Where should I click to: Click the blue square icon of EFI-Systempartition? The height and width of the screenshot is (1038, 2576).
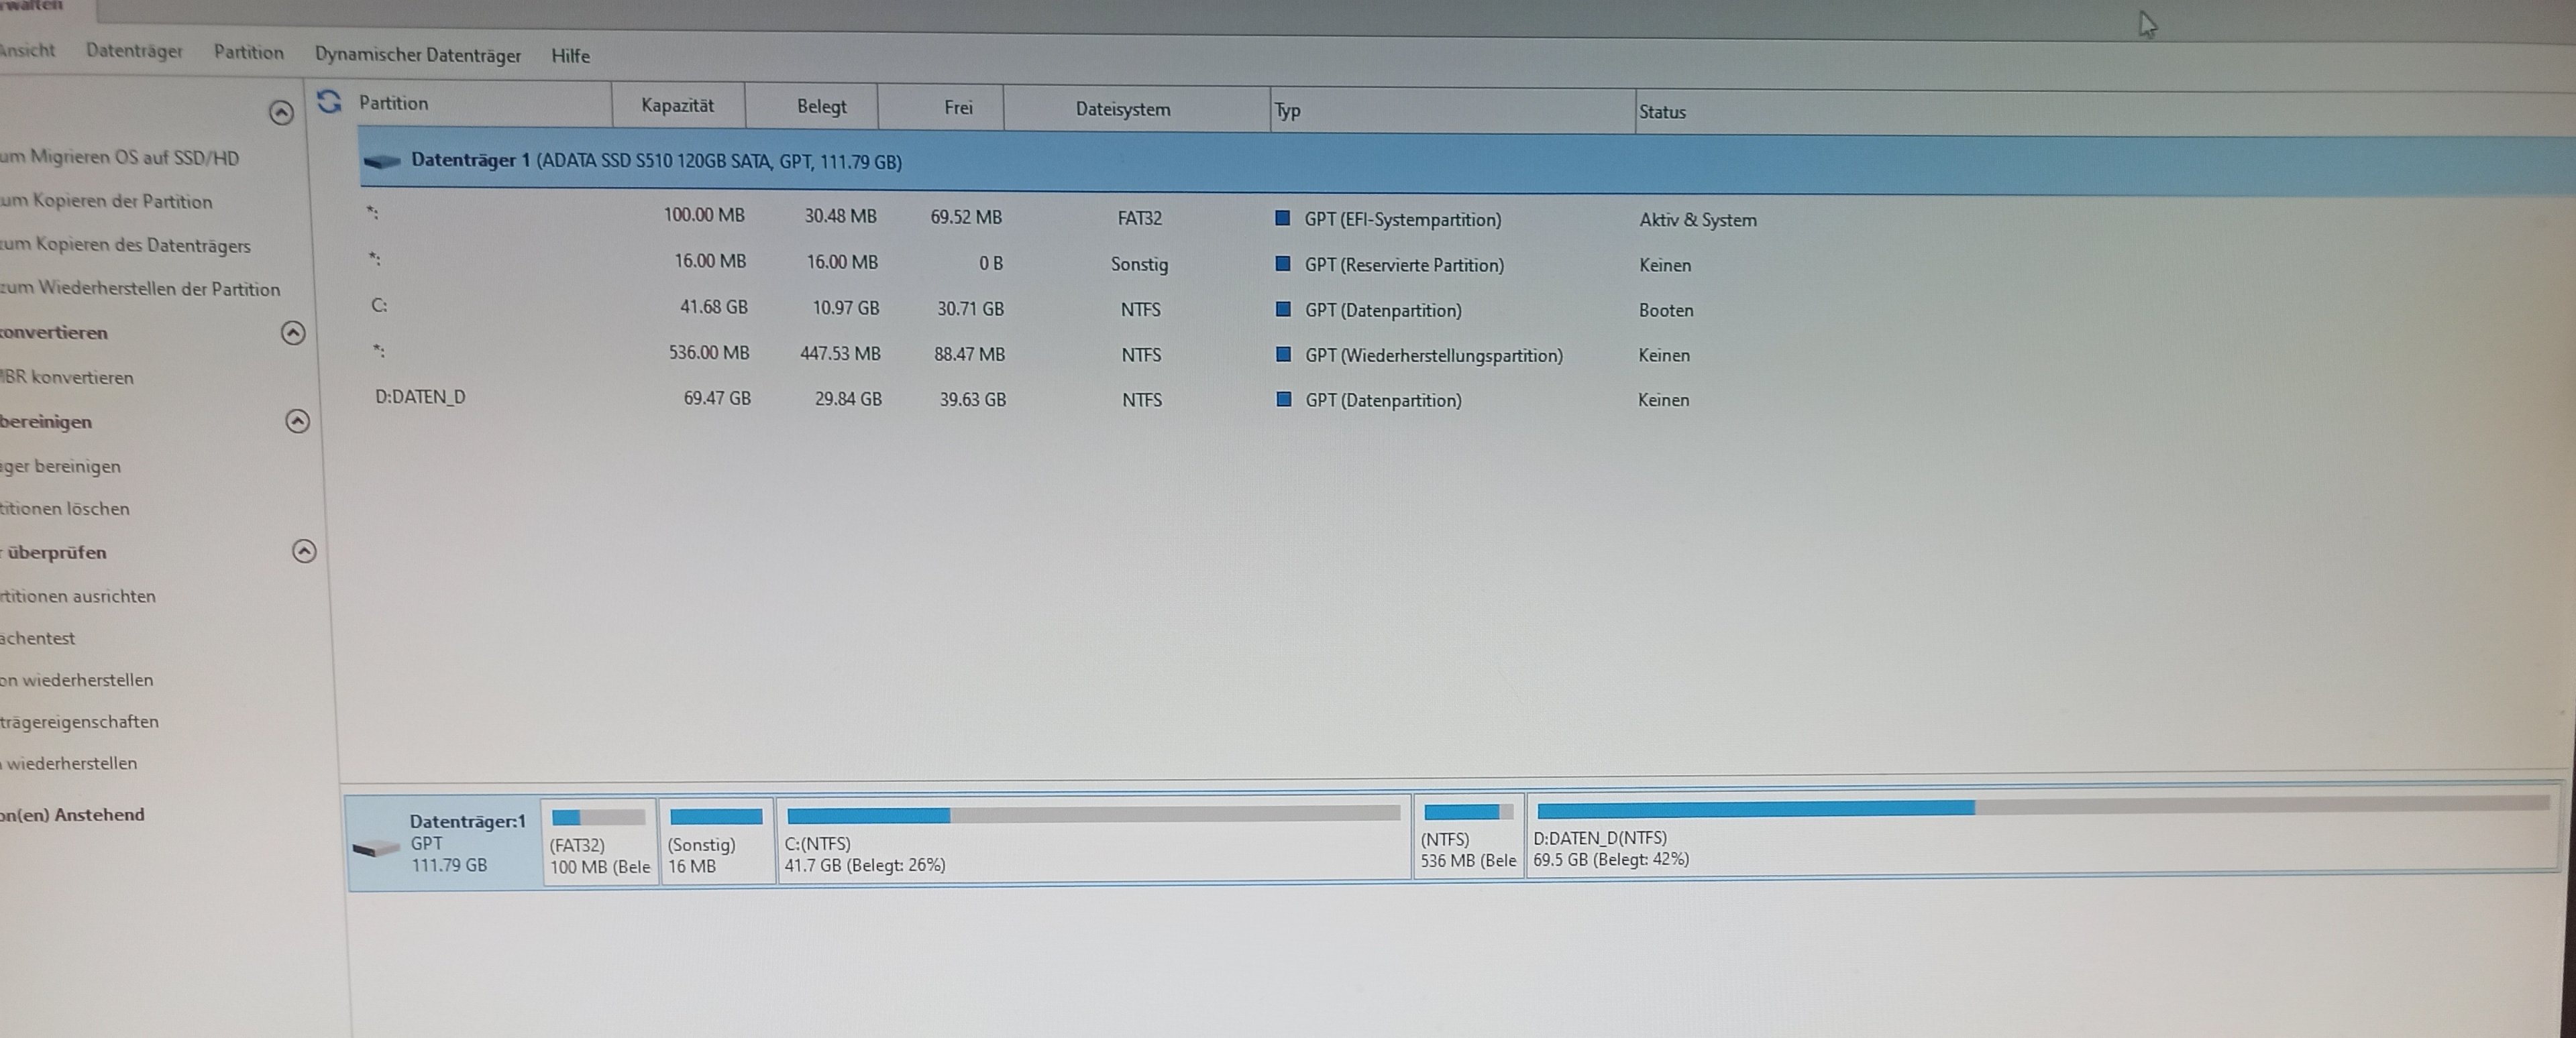[x=1282, y=218]
